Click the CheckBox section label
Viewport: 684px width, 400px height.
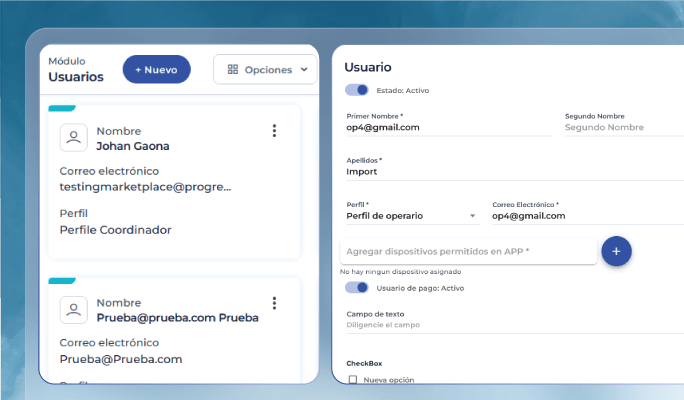tap(364, 363)
